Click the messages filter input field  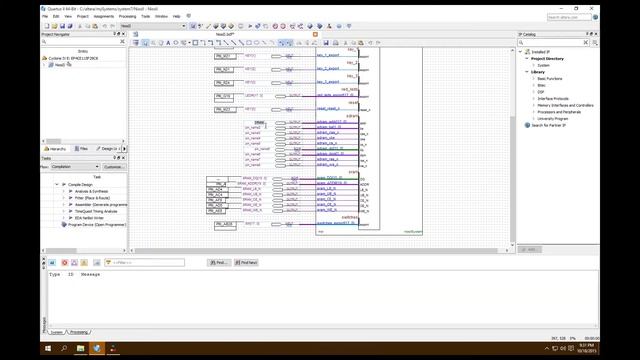tap(145, 262)
